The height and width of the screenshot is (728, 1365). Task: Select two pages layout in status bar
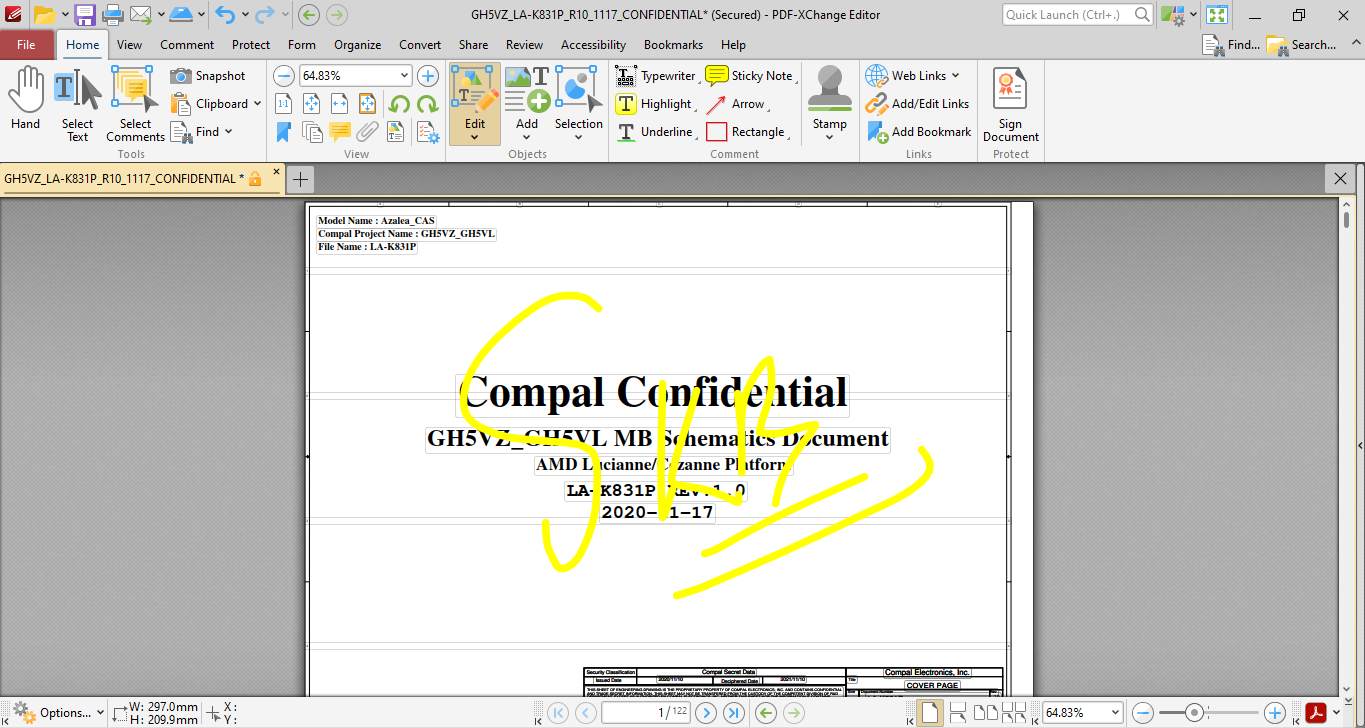pos(985,713)
